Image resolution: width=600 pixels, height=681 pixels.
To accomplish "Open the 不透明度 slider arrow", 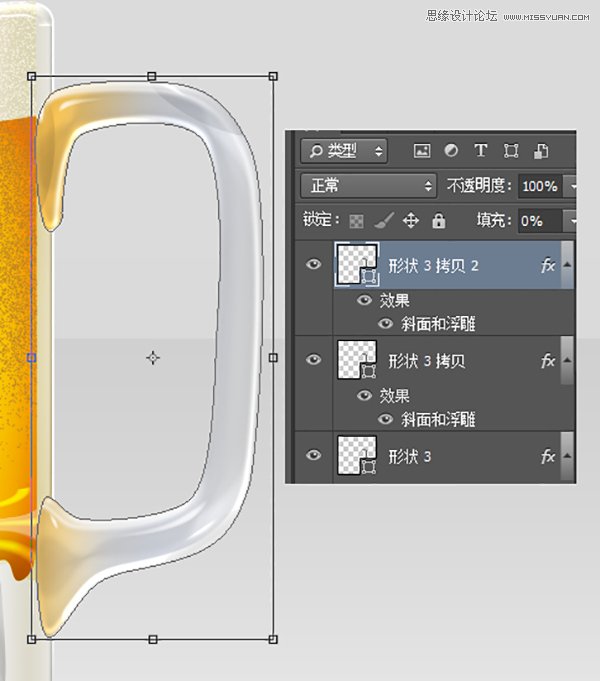I will click(x=570, y=186).
